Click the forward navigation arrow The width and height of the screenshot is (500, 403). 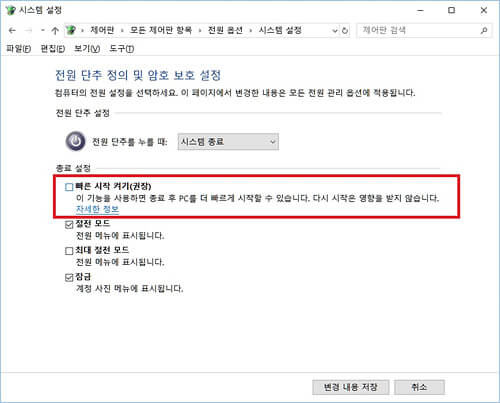(x=29, y=31)
